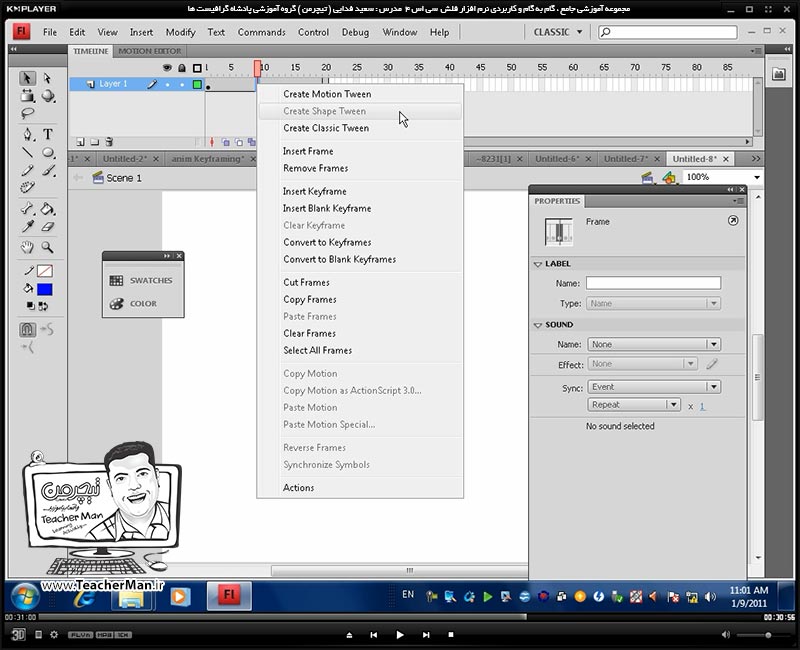Screen dimensions: 800x650
Task: Toggle show/hide all layers eye icon
Action: [x=167, y=67]
